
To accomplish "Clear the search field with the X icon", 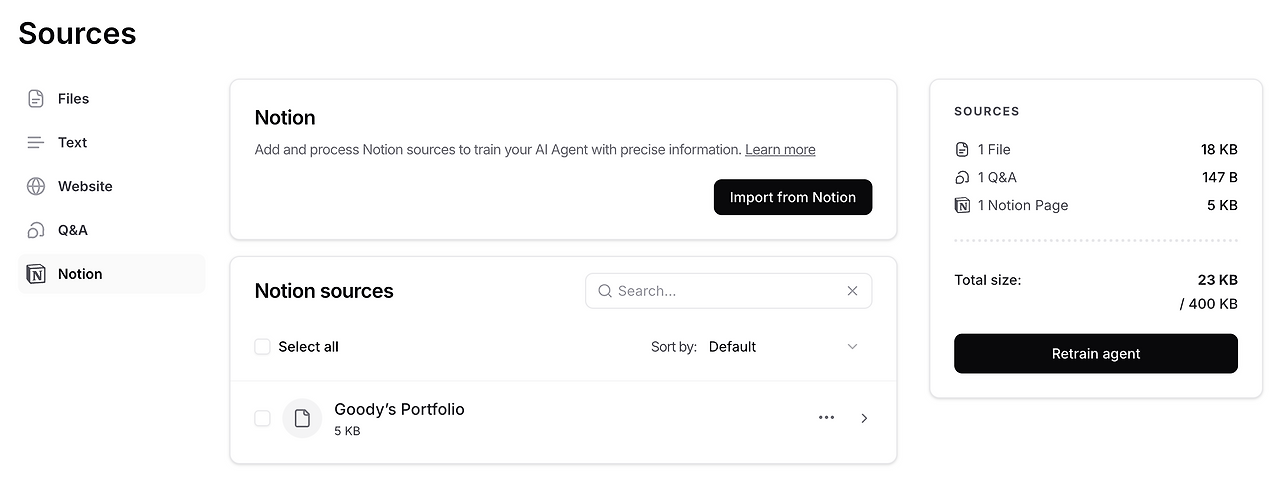I will coord(852,291).
